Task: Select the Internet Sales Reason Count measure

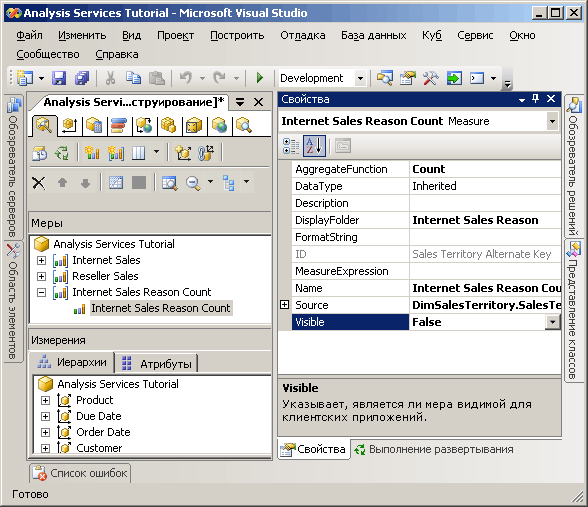Action: tap(160, 308)
